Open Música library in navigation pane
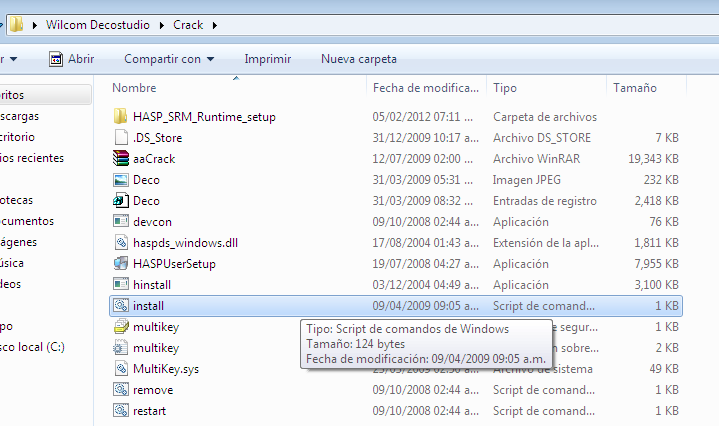 pyautogui.click(x=11, y=263)
